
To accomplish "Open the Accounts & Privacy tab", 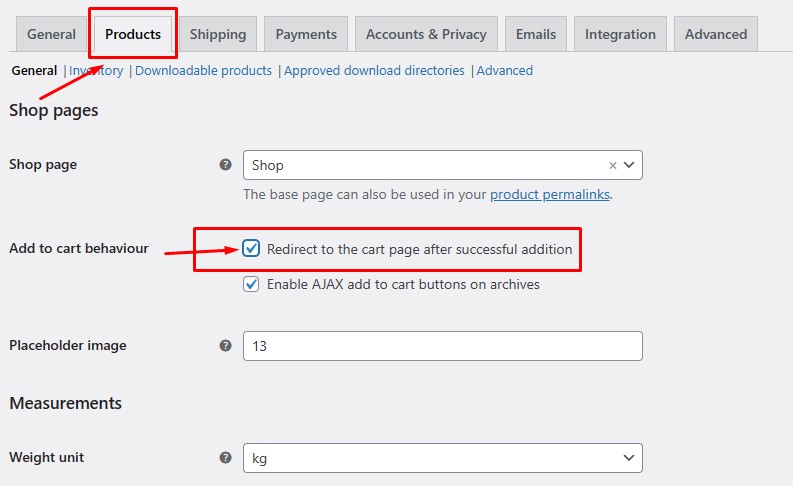I will pos(426,34).
